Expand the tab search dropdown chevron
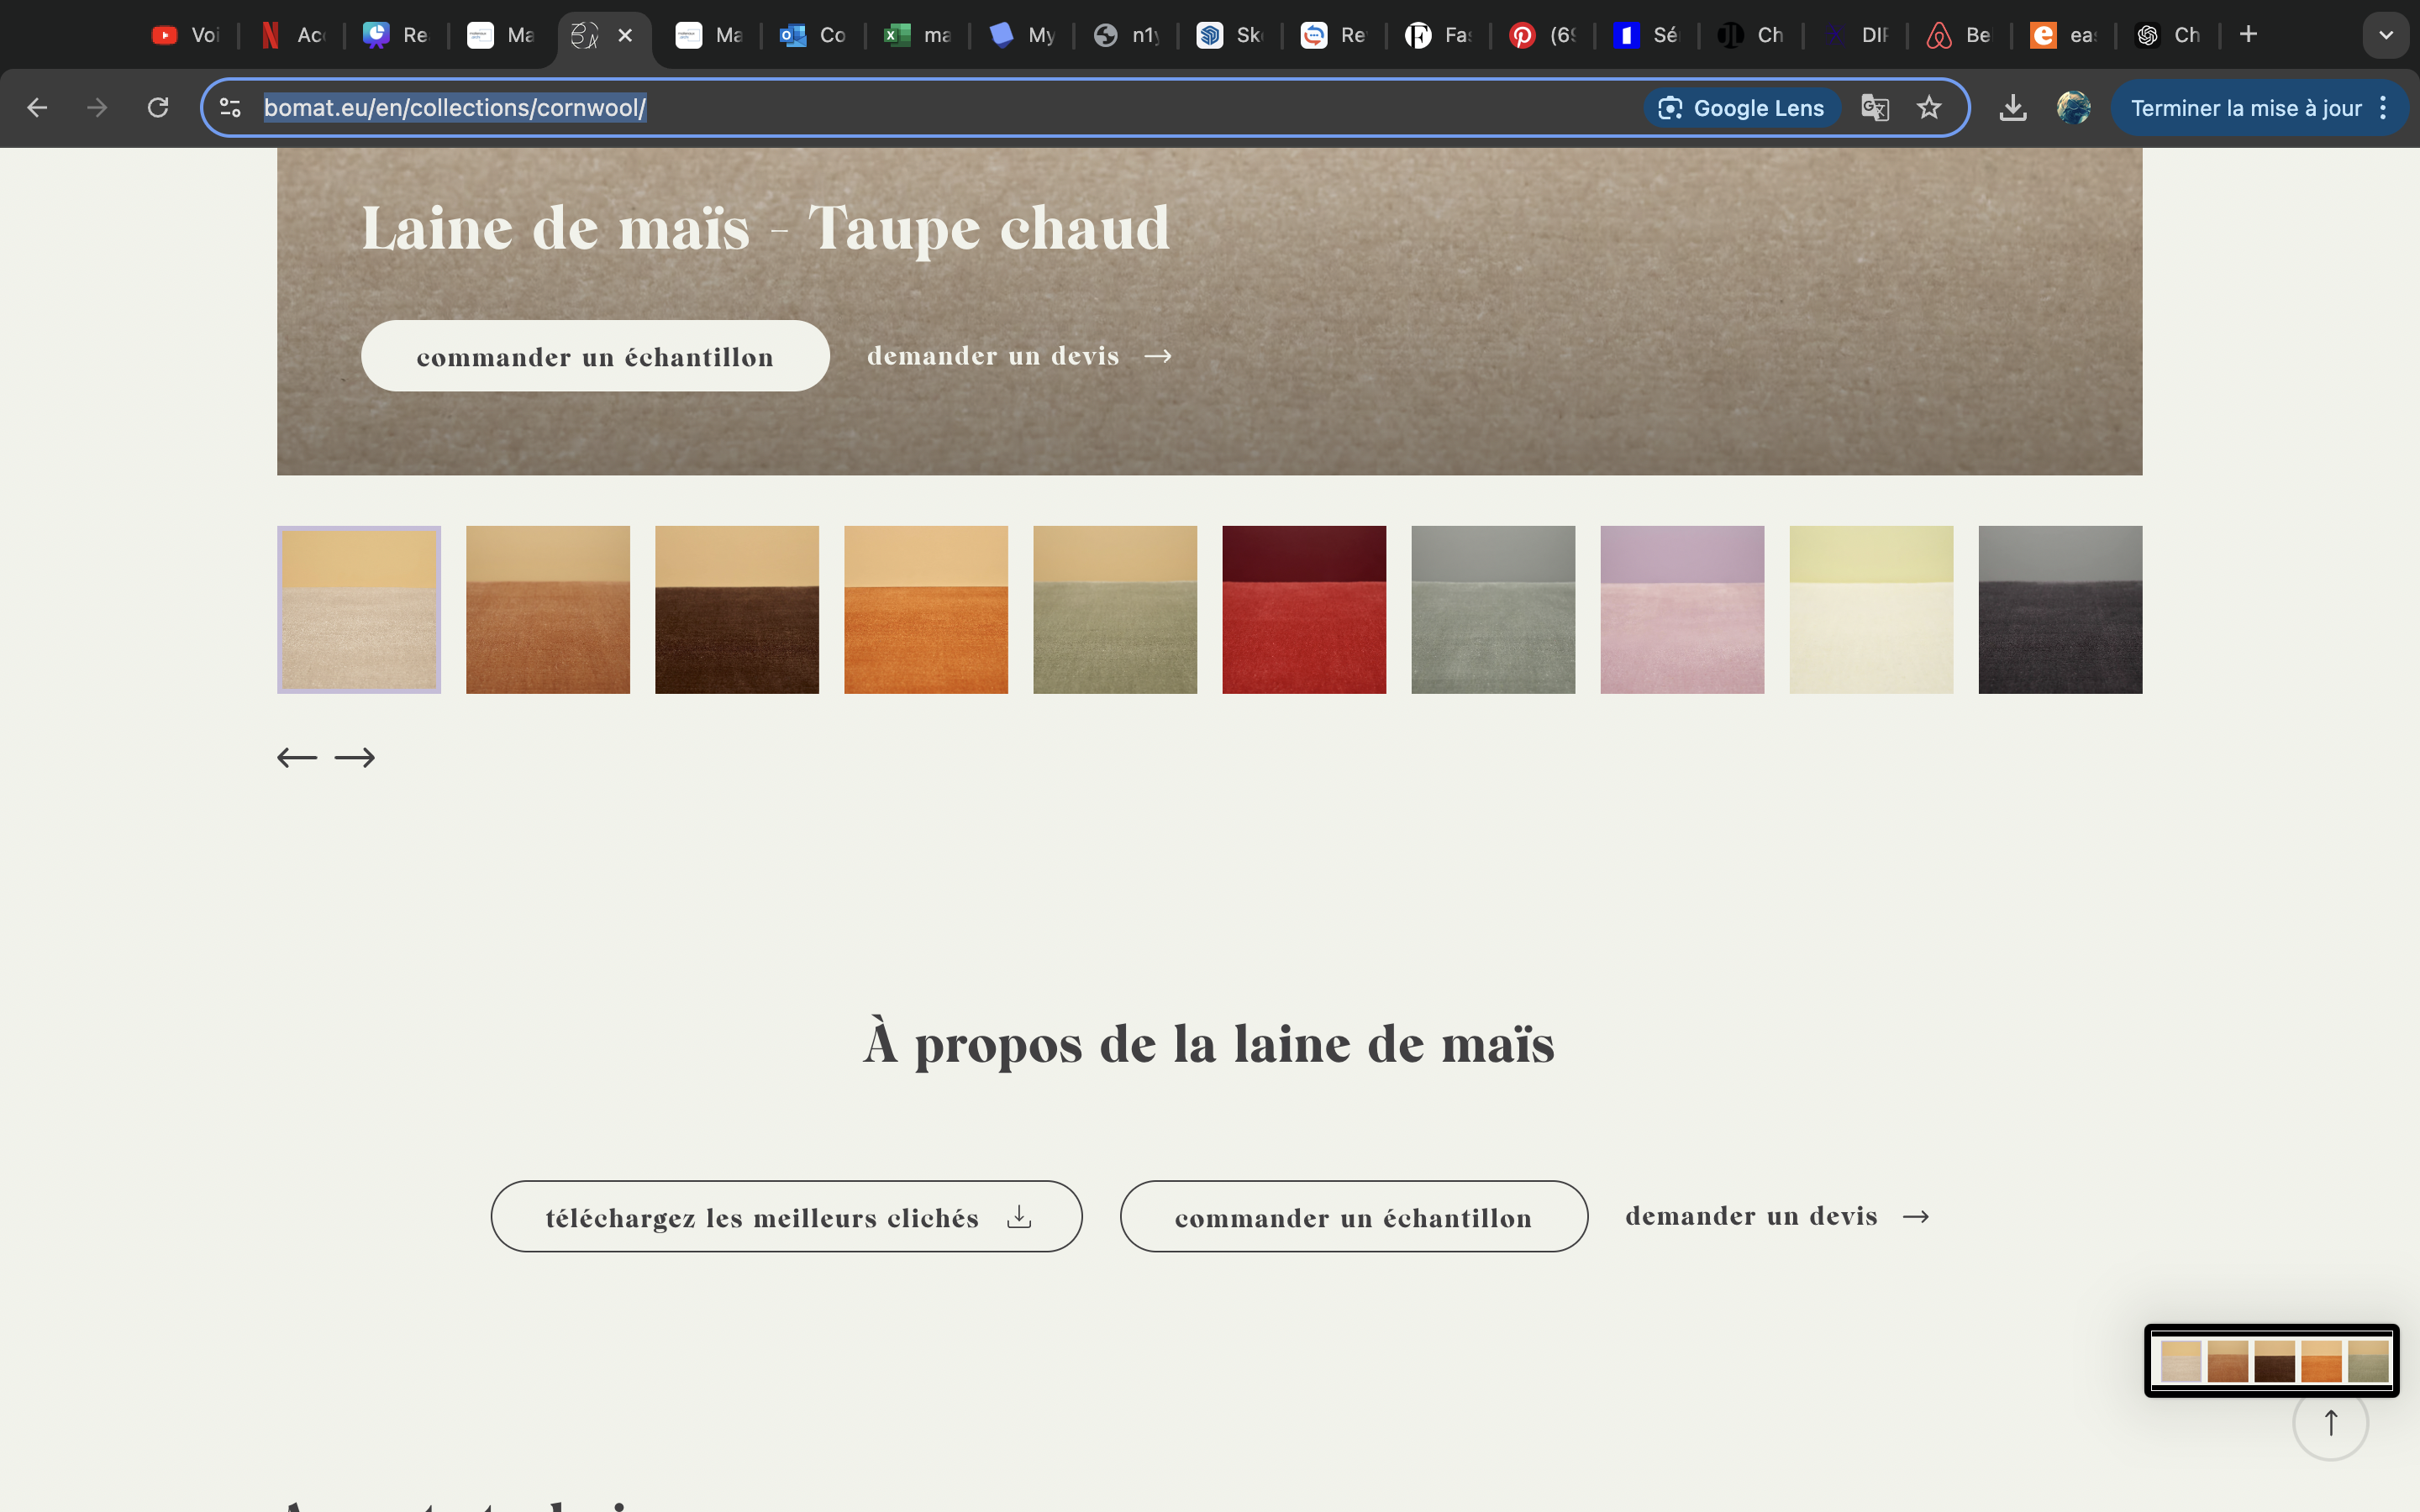 coord(2385,35)
